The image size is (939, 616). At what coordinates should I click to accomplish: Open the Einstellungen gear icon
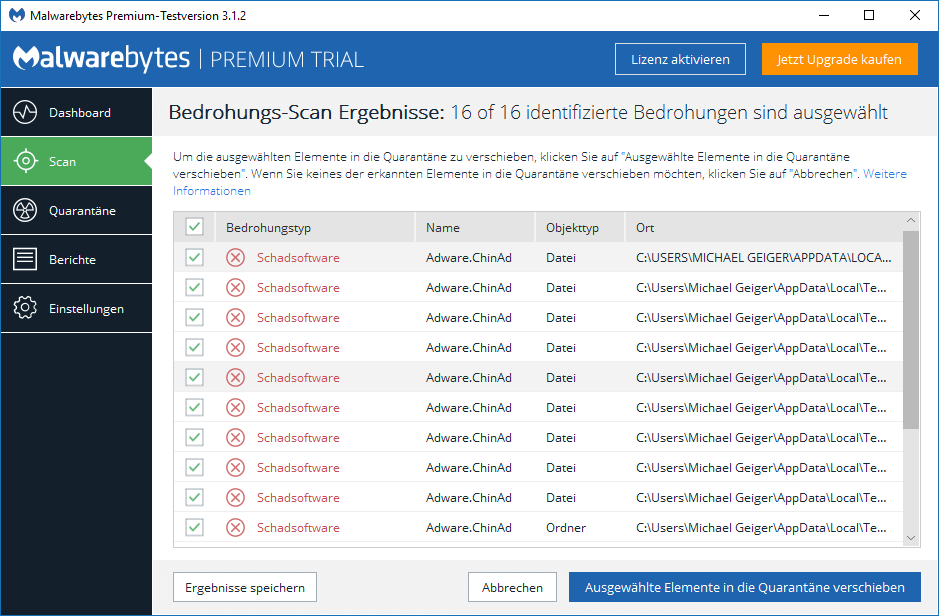(x=25, y=308)
